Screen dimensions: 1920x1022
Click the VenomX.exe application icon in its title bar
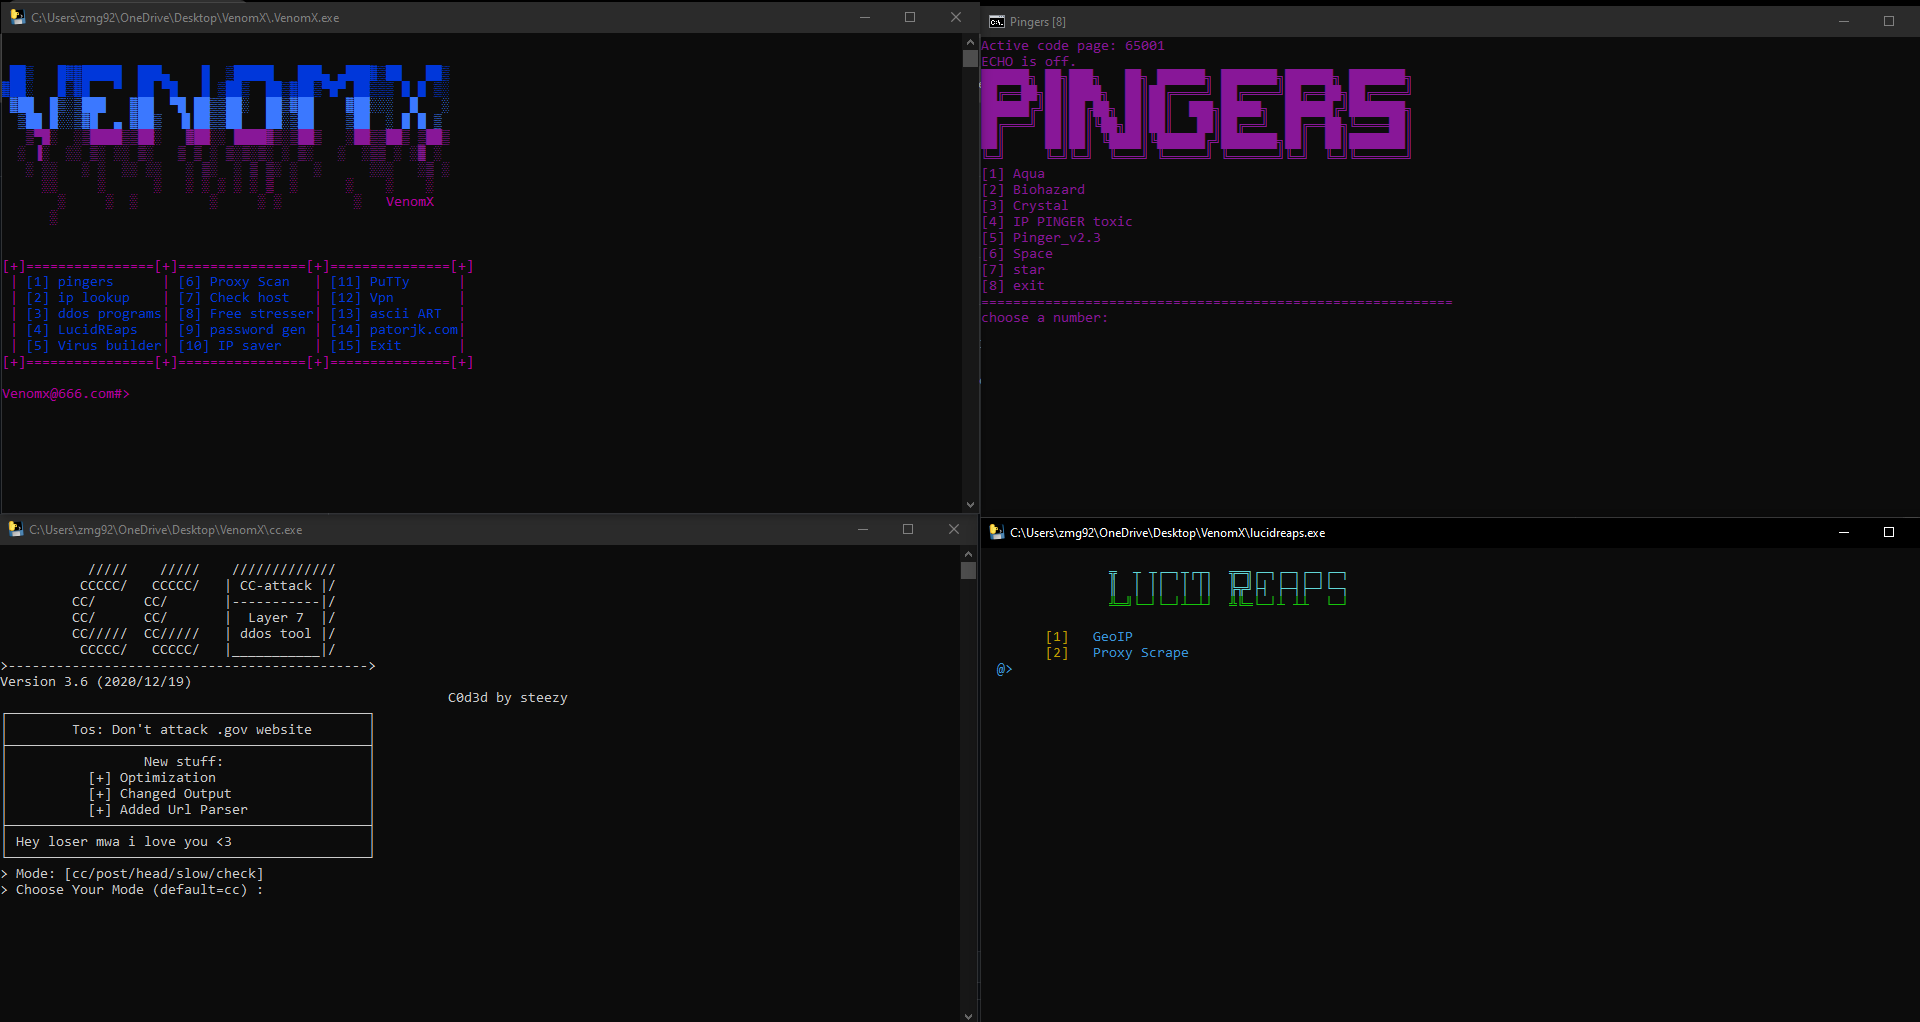click(x=17, y=17)
